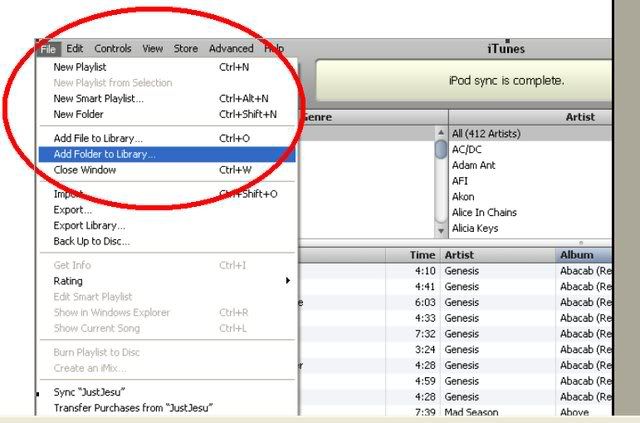This screenshot has height=423, width=640.
Task: Open the Edit menu
Action: point(75,48)
